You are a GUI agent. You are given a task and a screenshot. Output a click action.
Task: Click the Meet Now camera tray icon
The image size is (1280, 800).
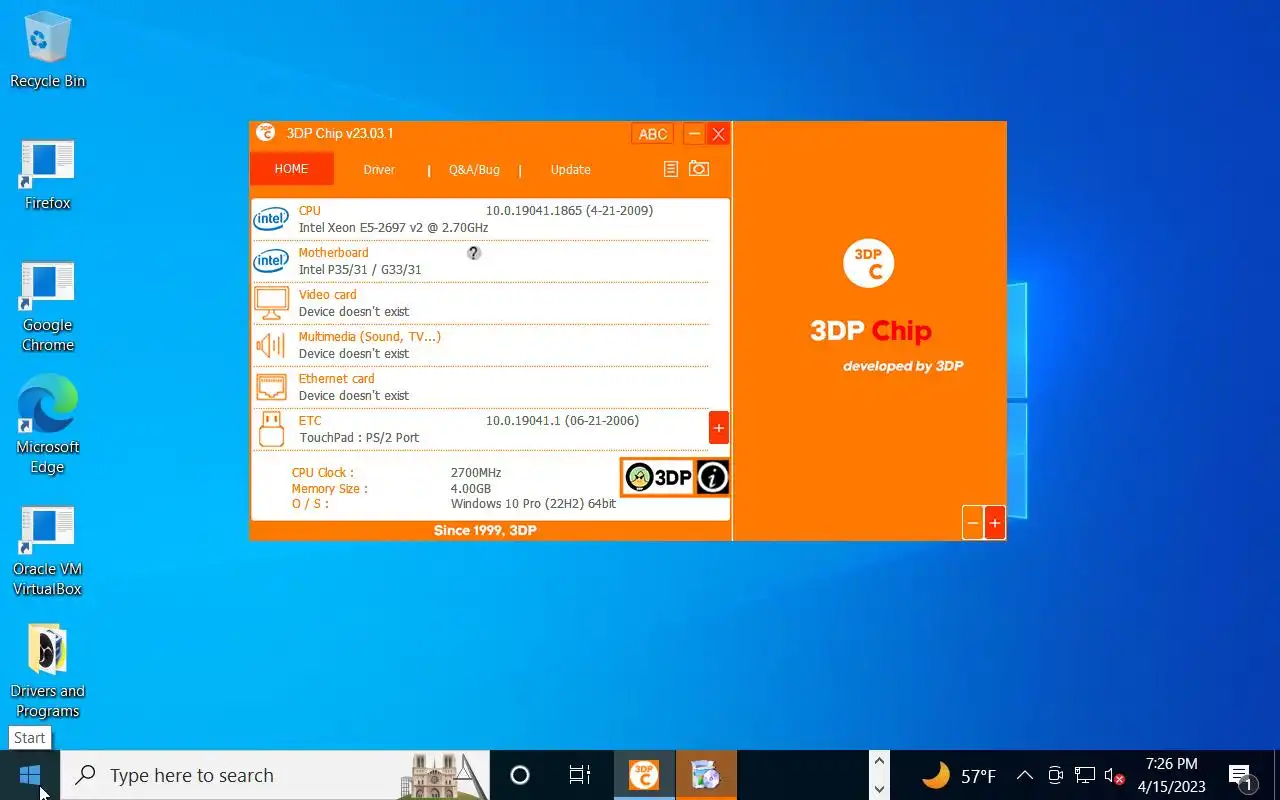pos(1055,775)
